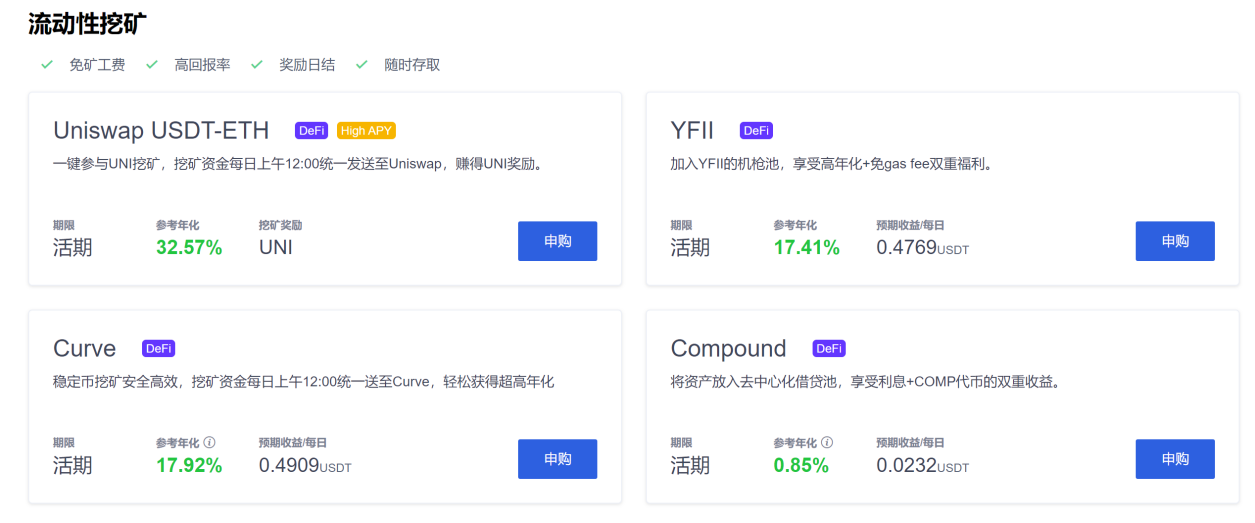Click the 17.41% annual rate value
Viewport: 1255px width, 523px height.
(x=807, y=247)
